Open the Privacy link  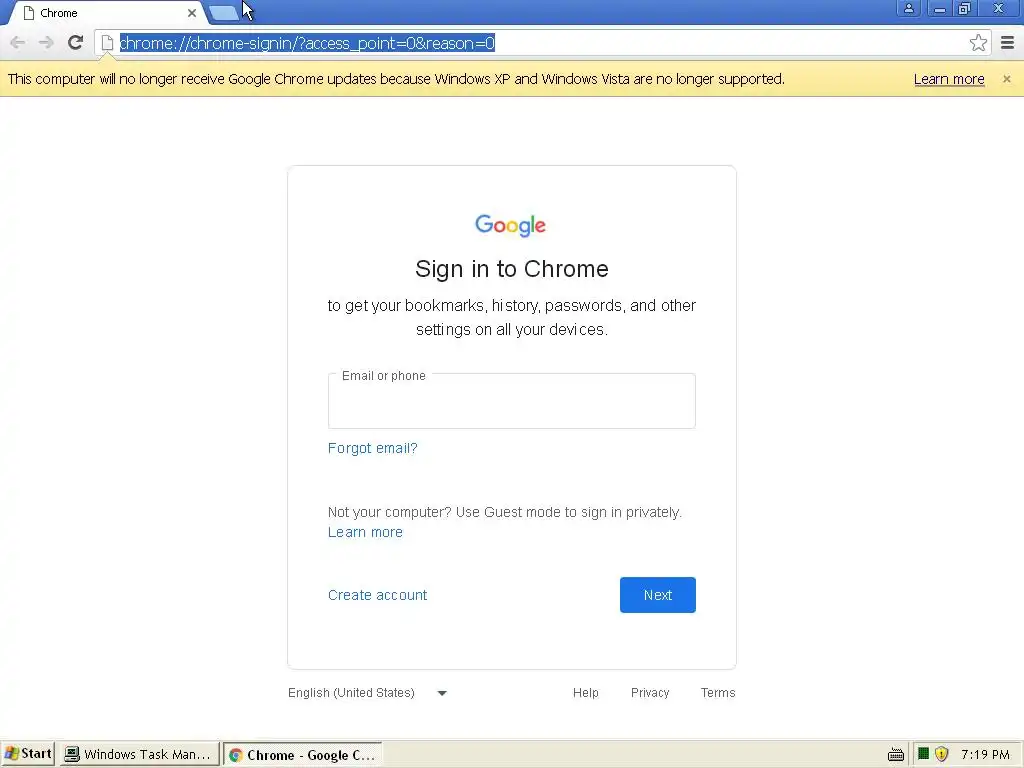(650, 693)
